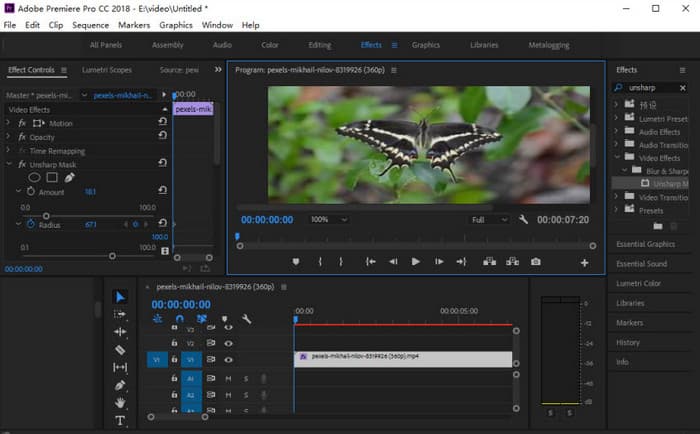Image resolution: width=700 pixels, height=434 pixels.
Task: Open timeline display settings wrench
Action: pyautogui.click(x=246, y=319)
